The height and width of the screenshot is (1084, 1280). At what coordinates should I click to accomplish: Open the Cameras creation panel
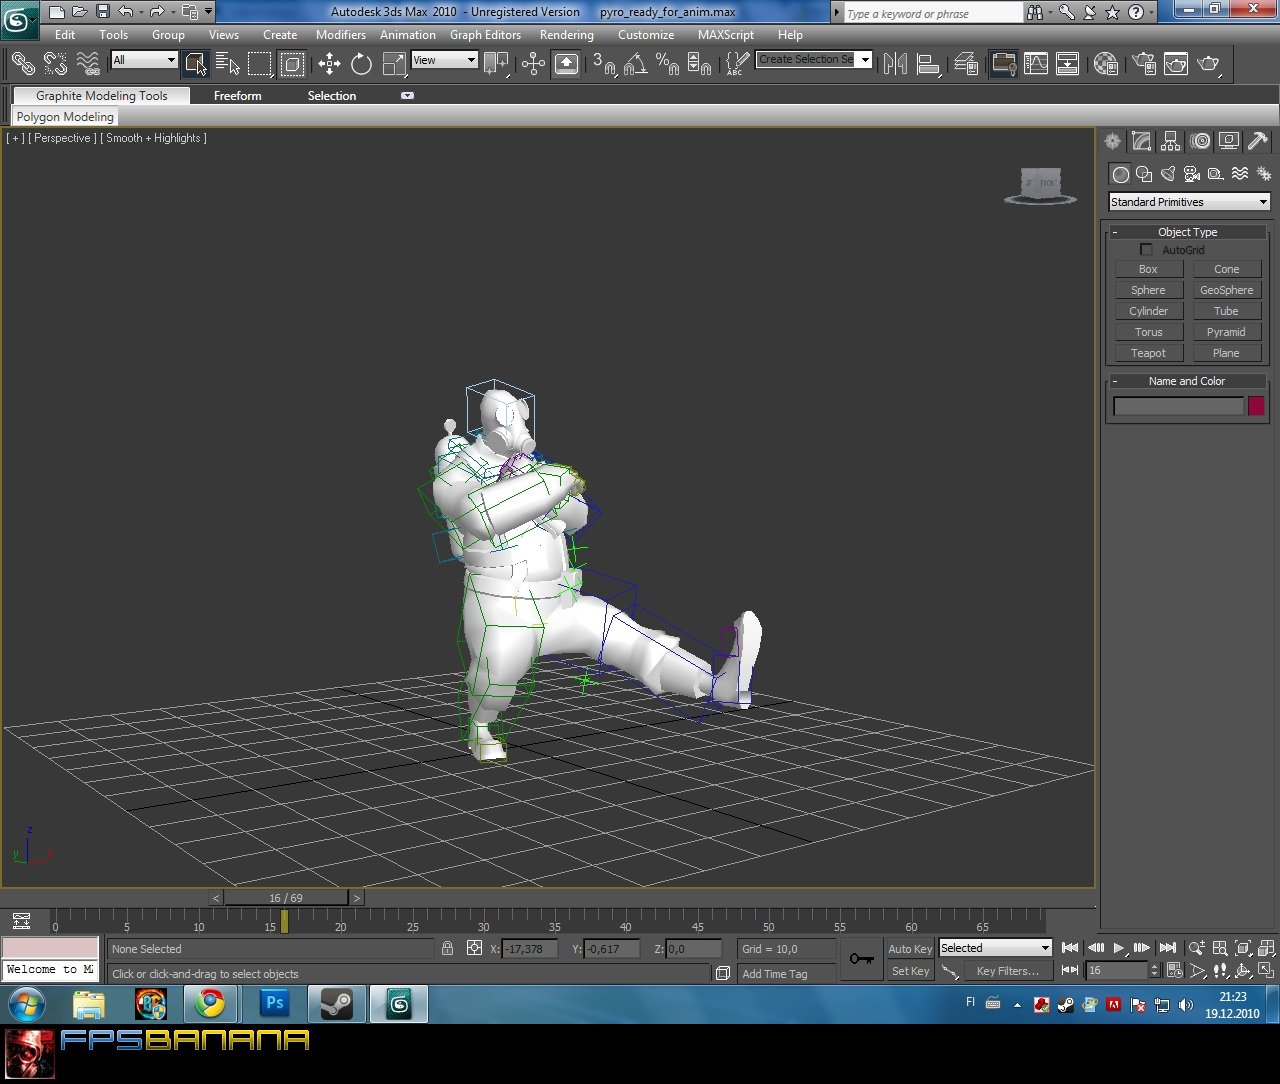[1192, 174]
